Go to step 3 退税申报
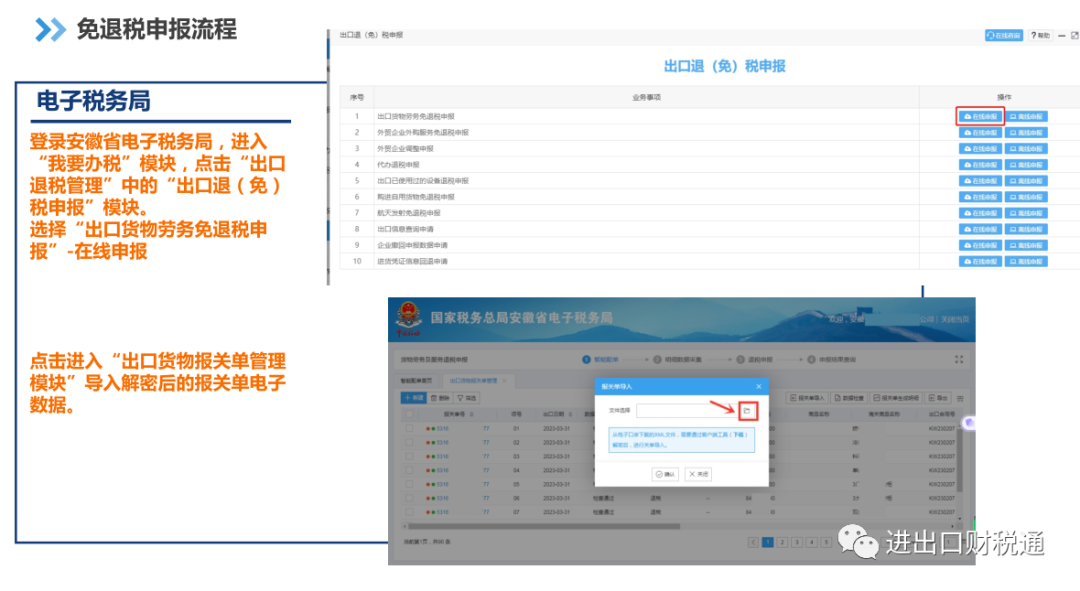The width and height of the screenshot is (1080, 591). click(754, 360)
